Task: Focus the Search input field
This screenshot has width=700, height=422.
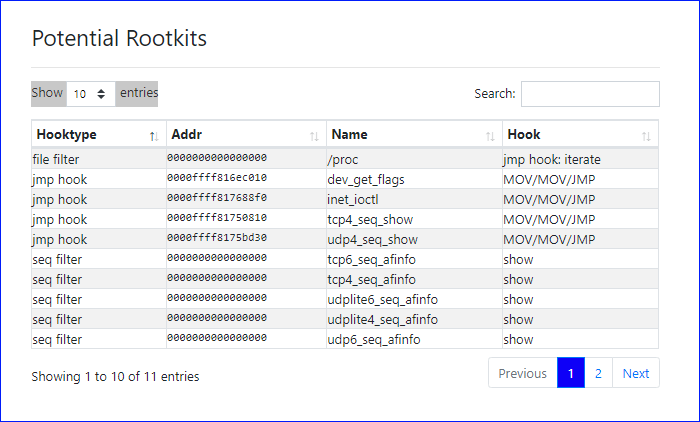Action: [x=590, y=94]
